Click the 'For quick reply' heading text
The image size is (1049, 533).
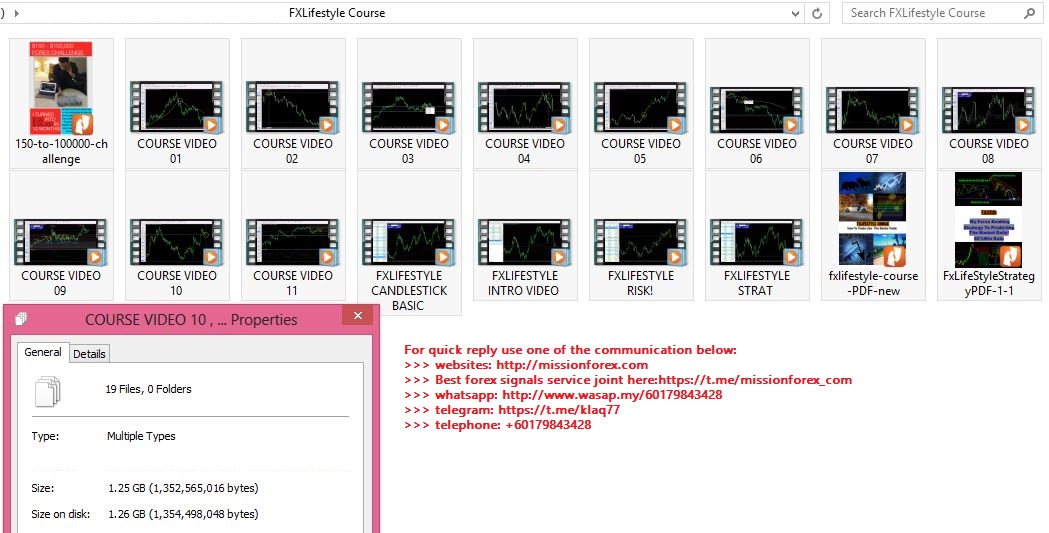pyautogui.click(x=570, y=350)
